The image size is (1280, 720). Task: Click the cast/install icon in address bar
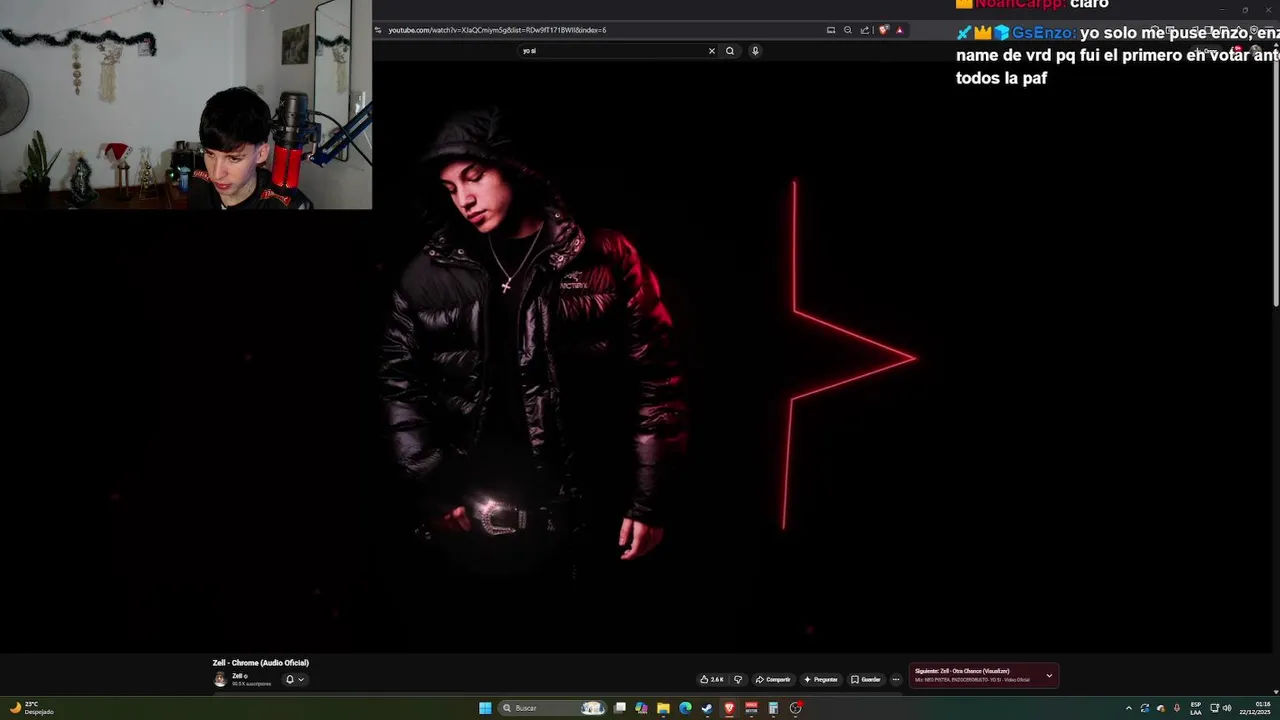831,30
